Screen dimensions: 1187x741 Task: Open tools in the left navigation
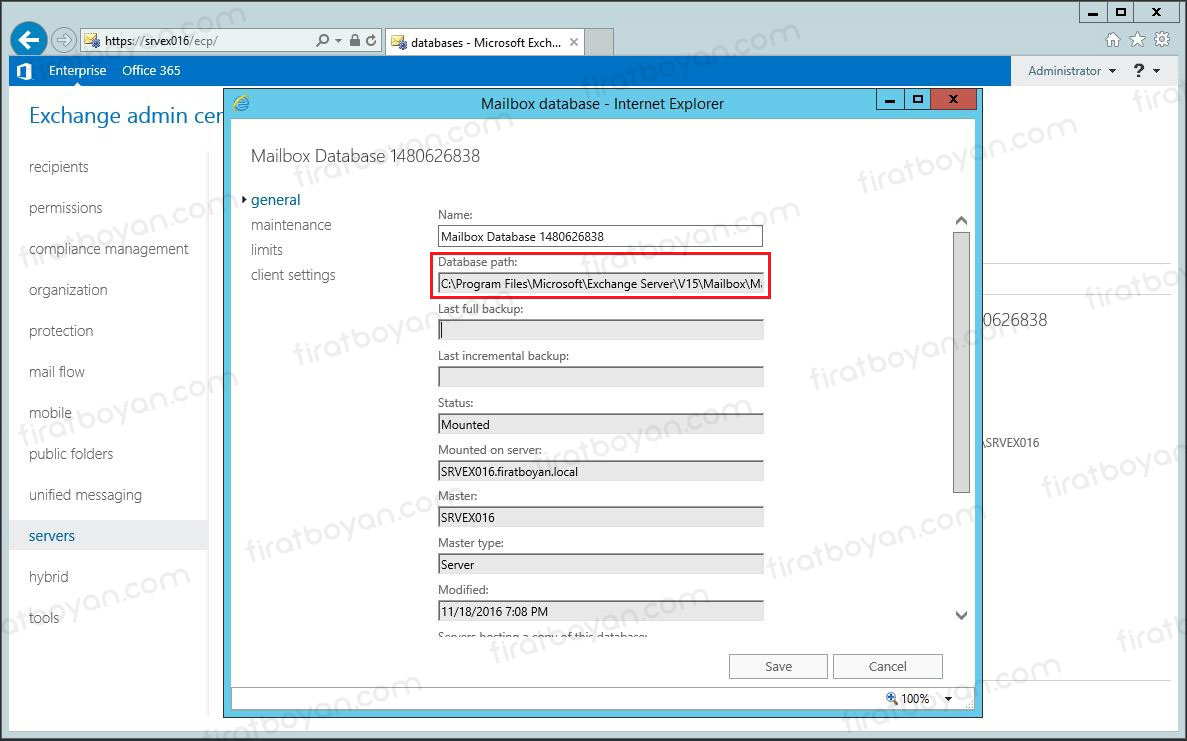(44, 618)
